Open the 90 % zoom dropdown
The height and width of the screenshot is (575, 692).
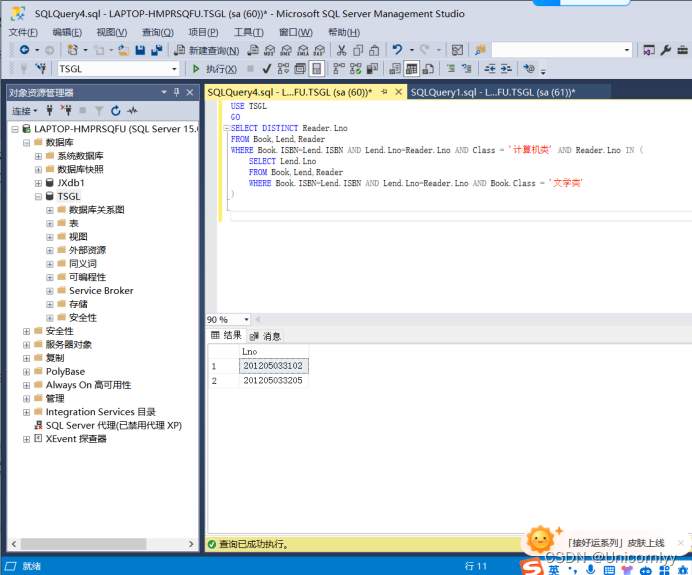246,319
